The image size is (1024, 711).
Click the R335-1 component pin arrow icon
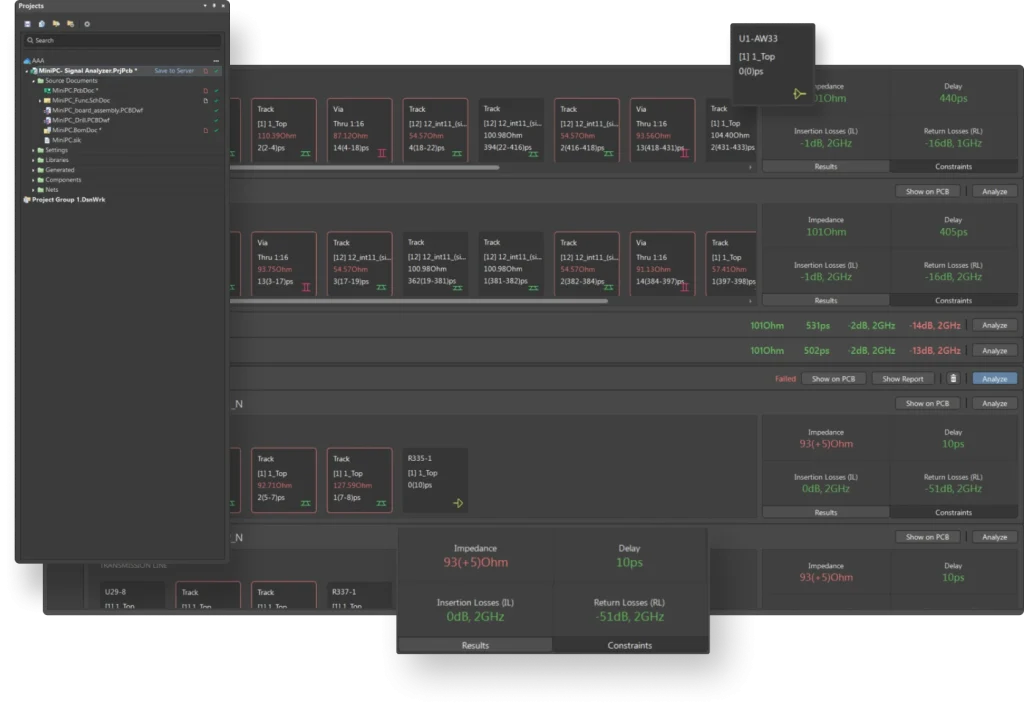pos(458,503)
